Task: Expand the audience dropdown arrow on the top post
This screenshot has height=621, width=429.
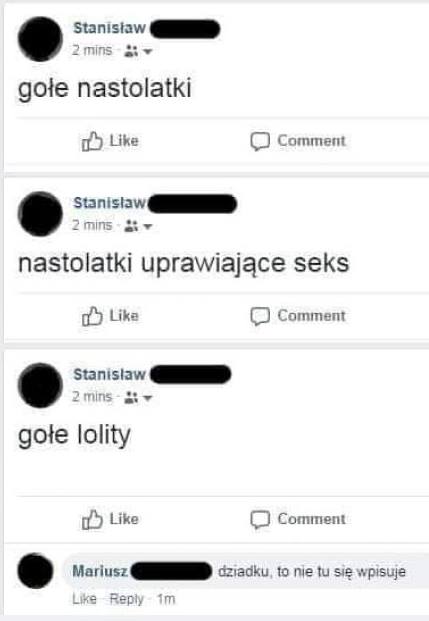Action: pyautogui.click(x=148, y=51)
